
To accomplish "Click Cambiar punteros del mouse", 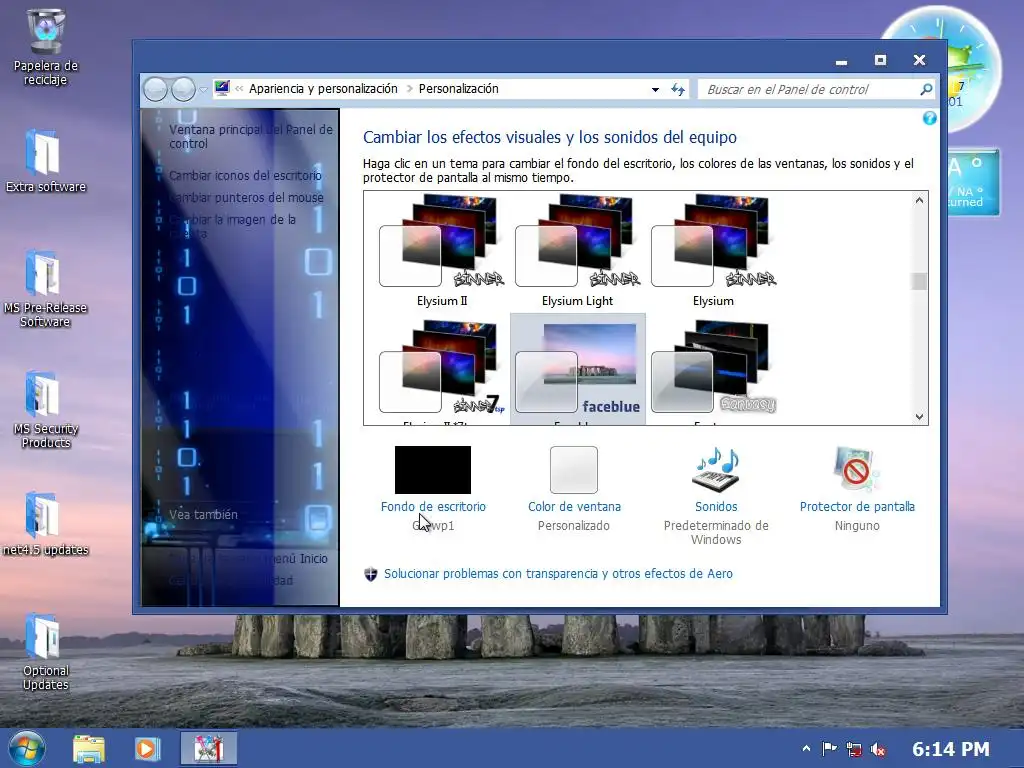I will click(x=246, y=198).
